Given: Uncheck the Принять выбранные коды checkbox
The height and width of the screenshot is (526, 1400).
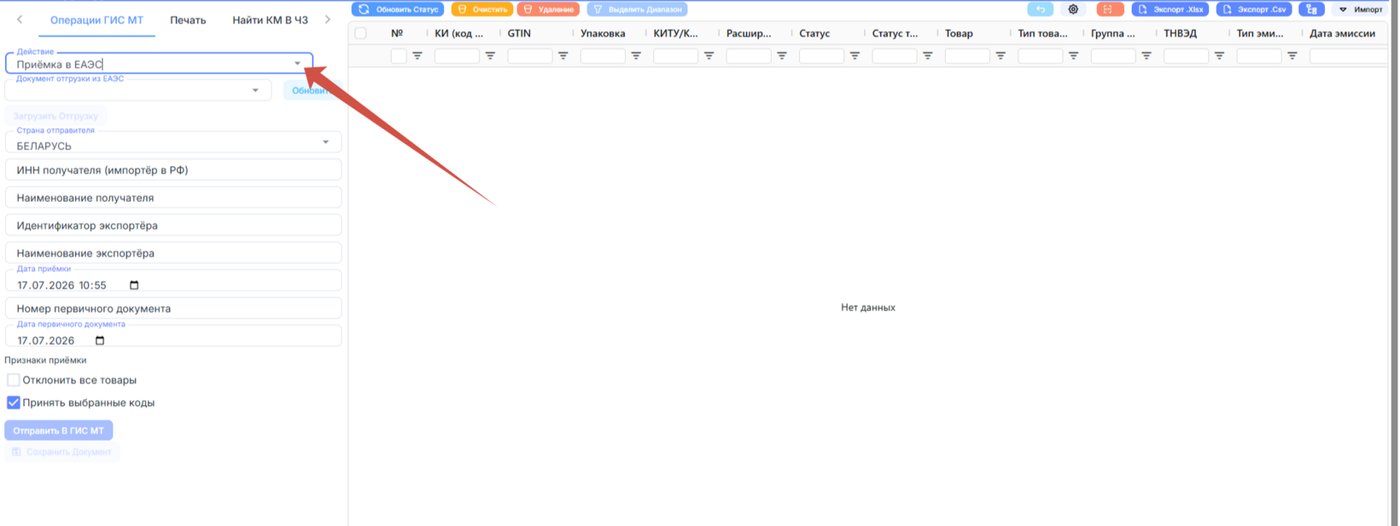Looking at the screenshot, I should click(13, 403).
